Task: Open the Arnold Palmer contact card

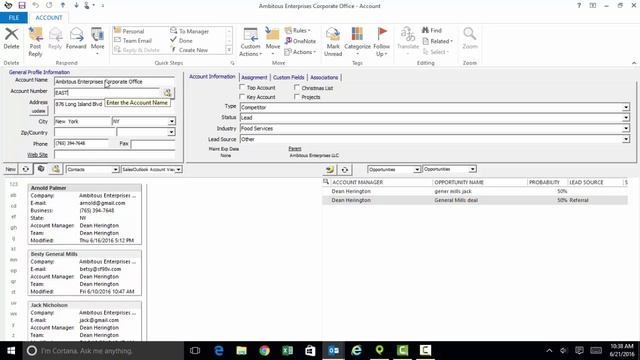Action: click(x=85, y=214)
